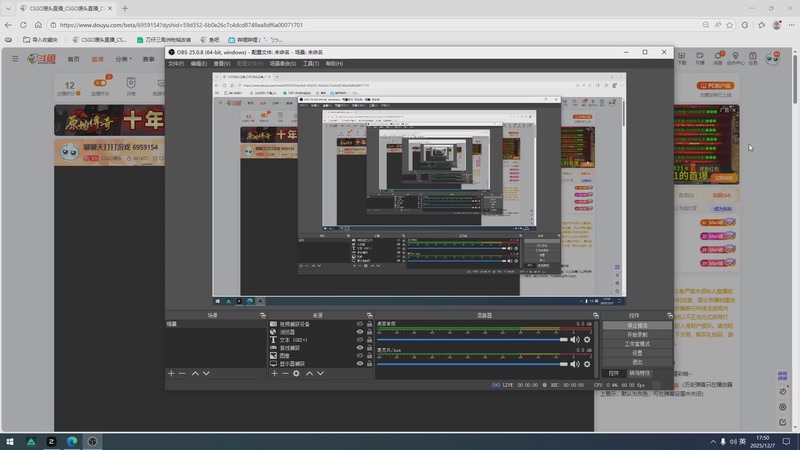Open a new browser tab
800x450 pixels.
[125, 8]
